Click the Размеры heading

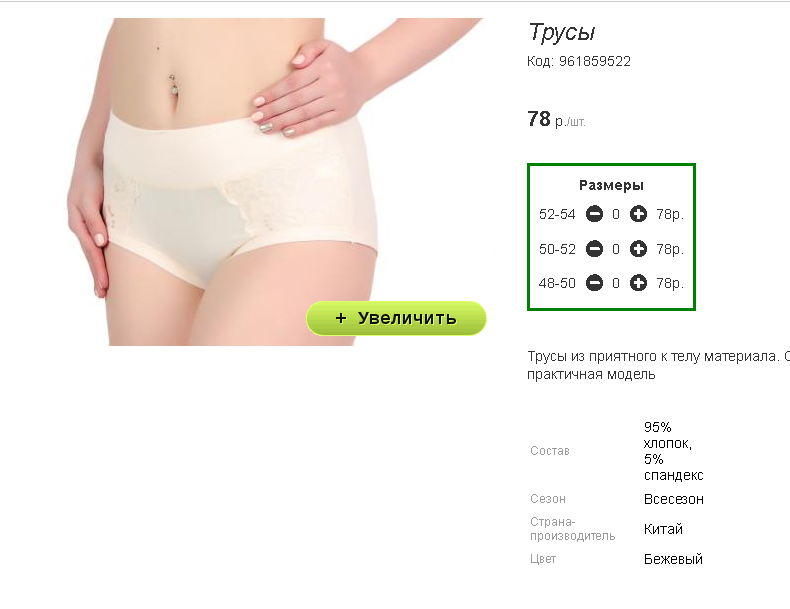[x=611, y=185]
